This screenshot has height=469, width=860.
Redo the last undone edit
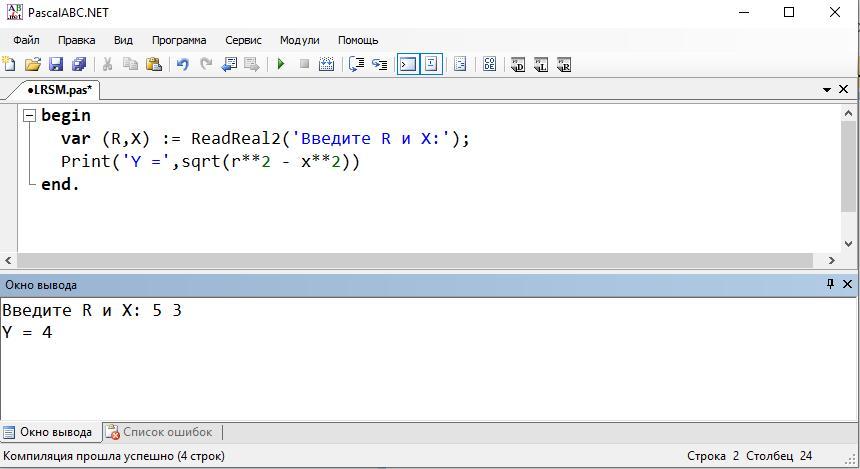tap(206, 64)
